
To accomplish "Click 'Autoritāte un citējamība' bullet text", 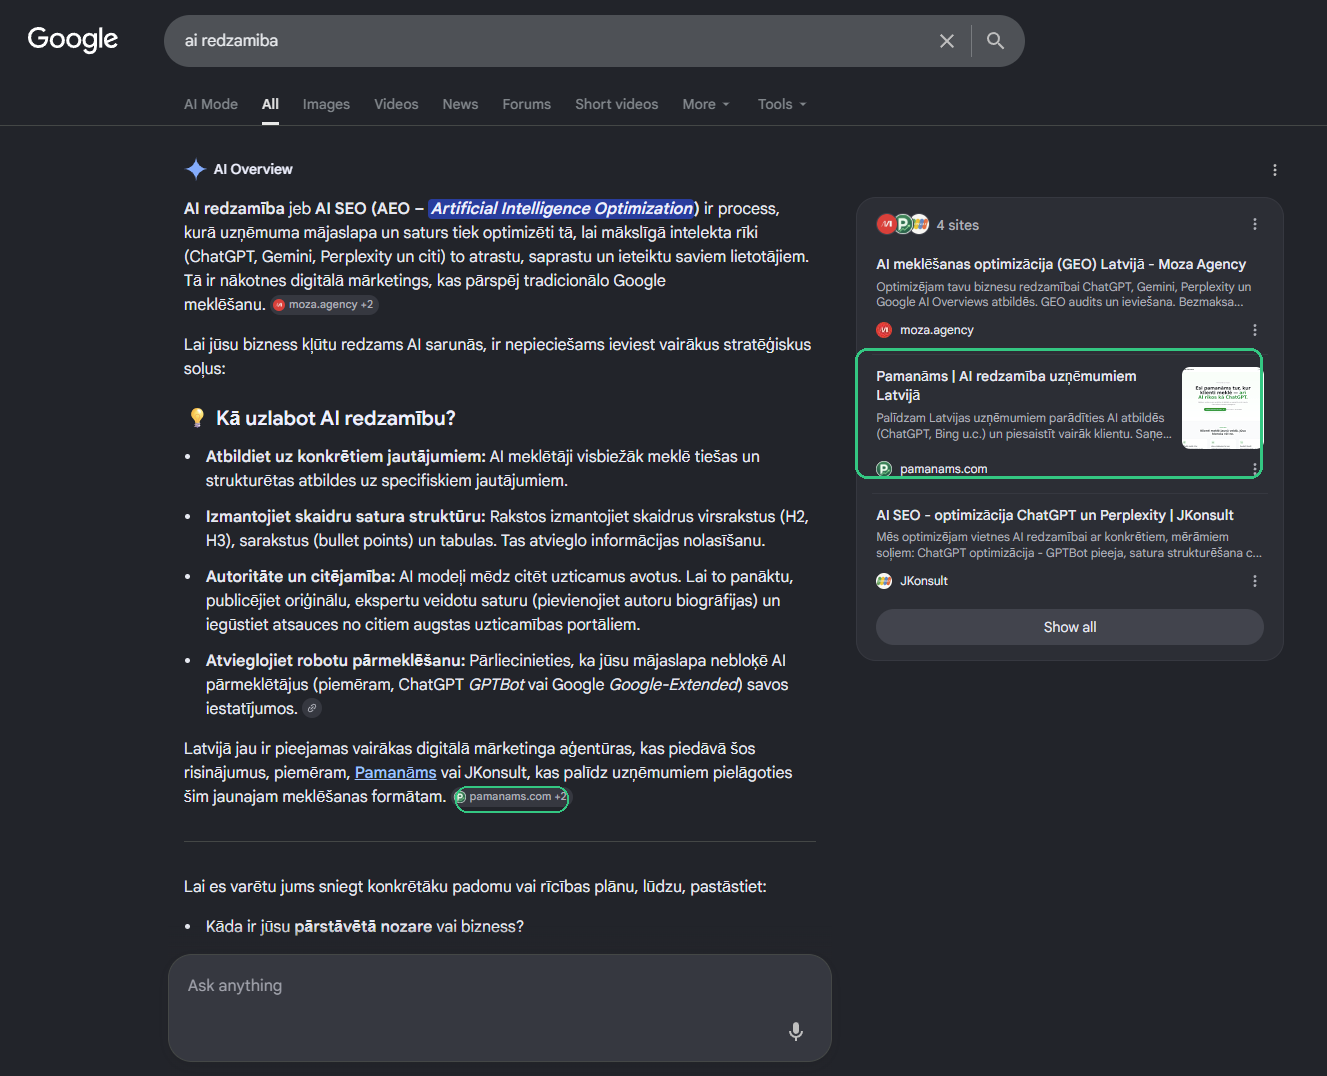I will coord(300,577).
